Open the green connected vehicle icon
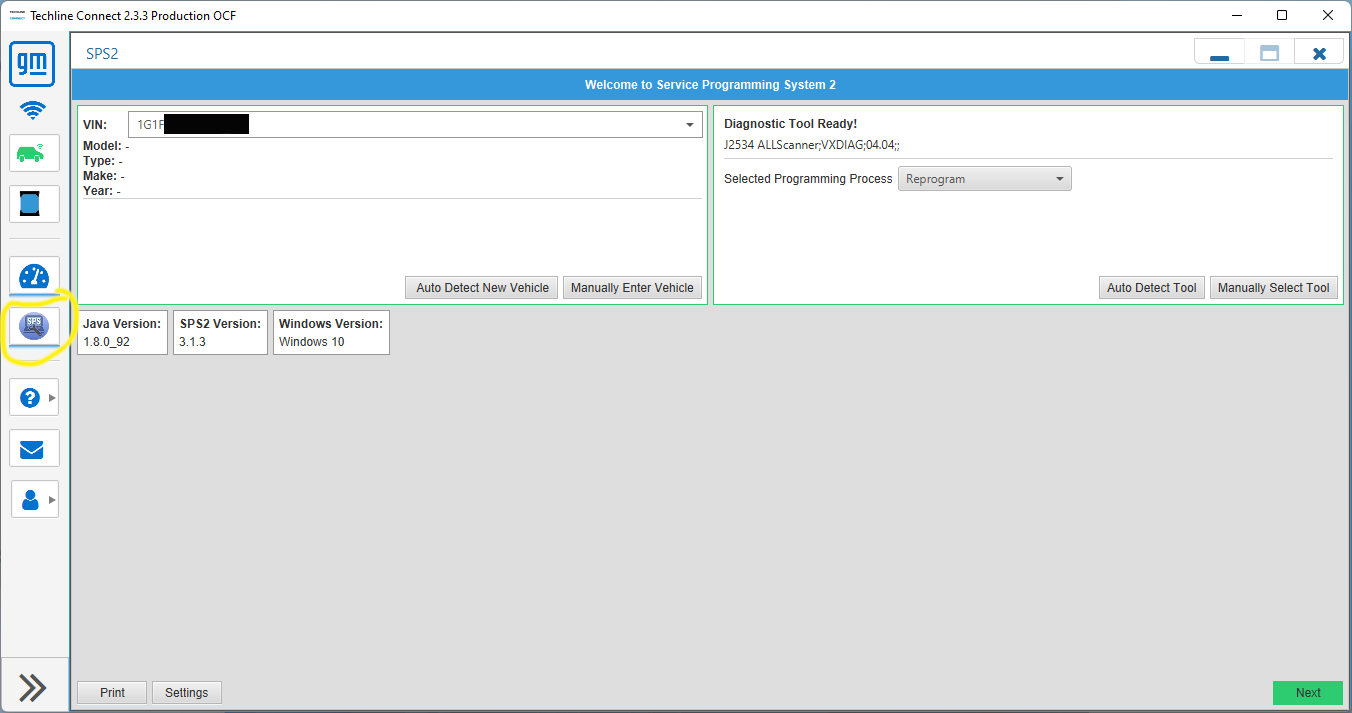The image size is (1352, 713). pyautogui.click(x=34, y=153)
